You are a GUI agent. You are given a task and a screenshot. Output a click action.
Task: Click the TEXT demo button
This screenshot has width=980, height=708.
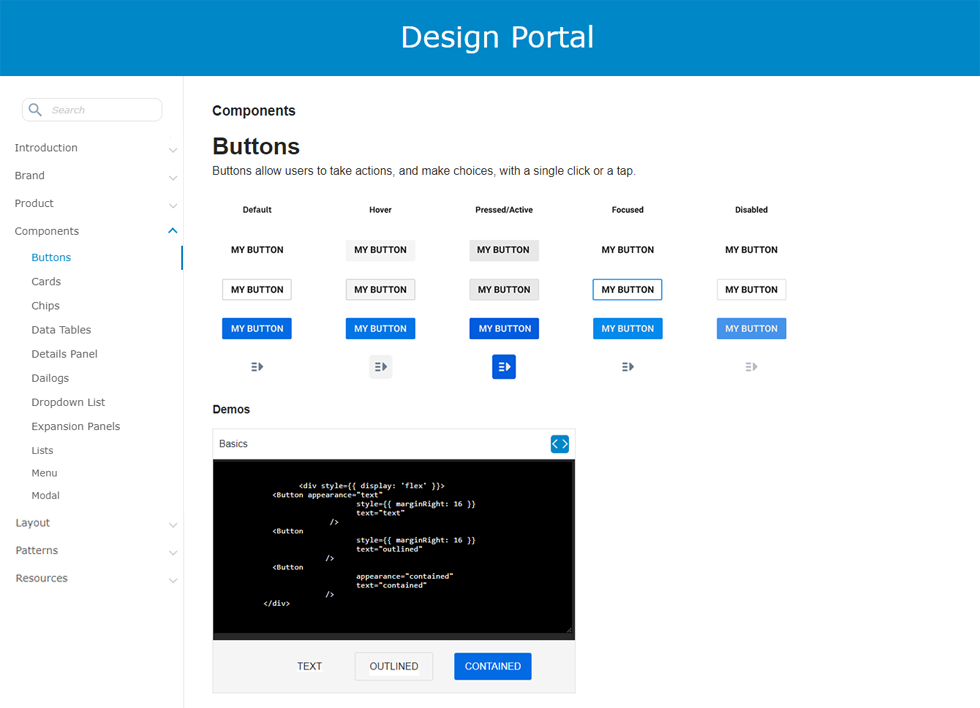pos(310,666)
